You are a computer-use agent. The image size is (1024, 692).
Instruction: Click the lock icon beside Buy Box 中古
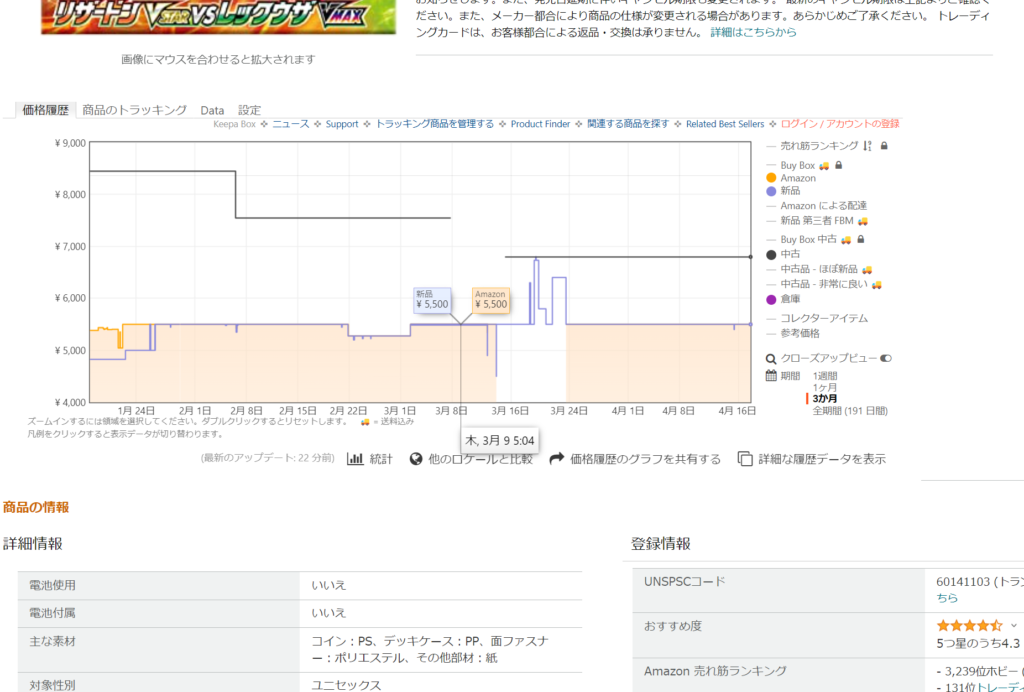[861, 239]
